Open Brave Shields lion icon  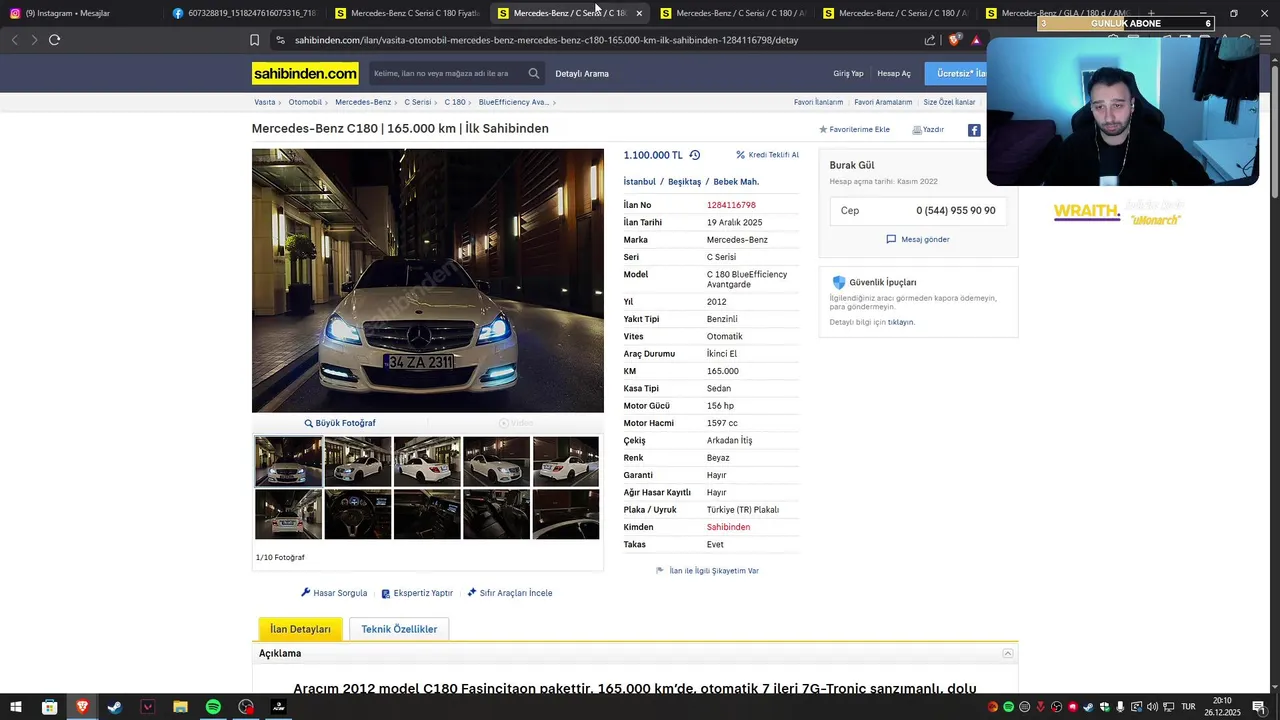pyautogui.click(x=954, y=40)
